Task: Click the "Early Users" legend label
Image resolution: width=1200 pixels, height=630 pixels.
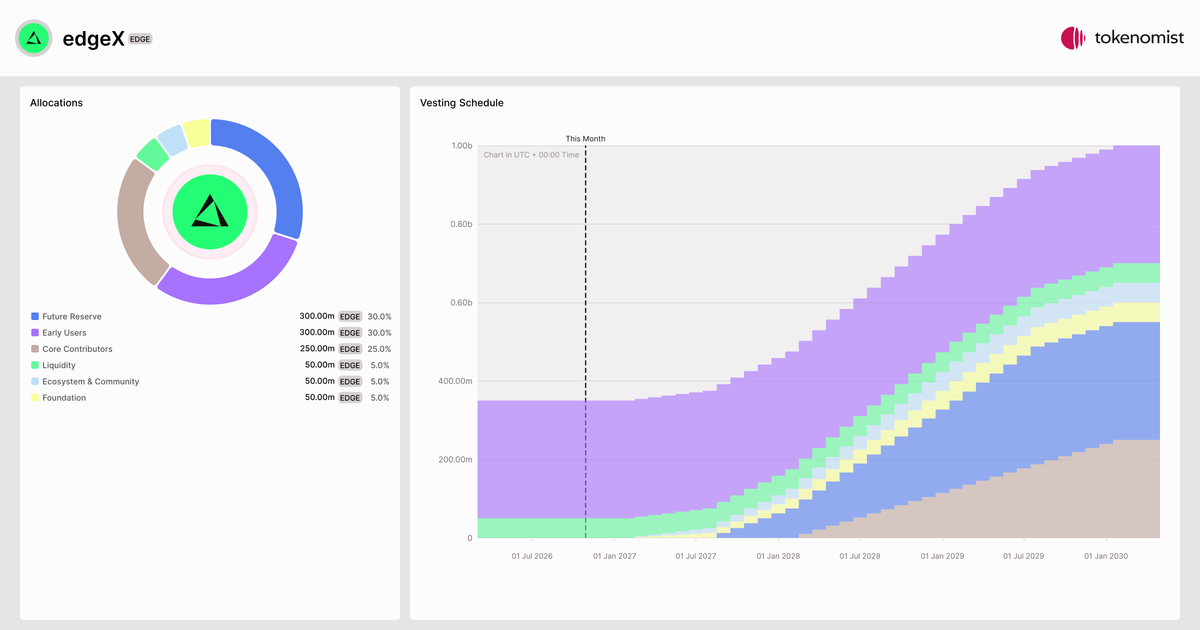Action: point(64,333)
